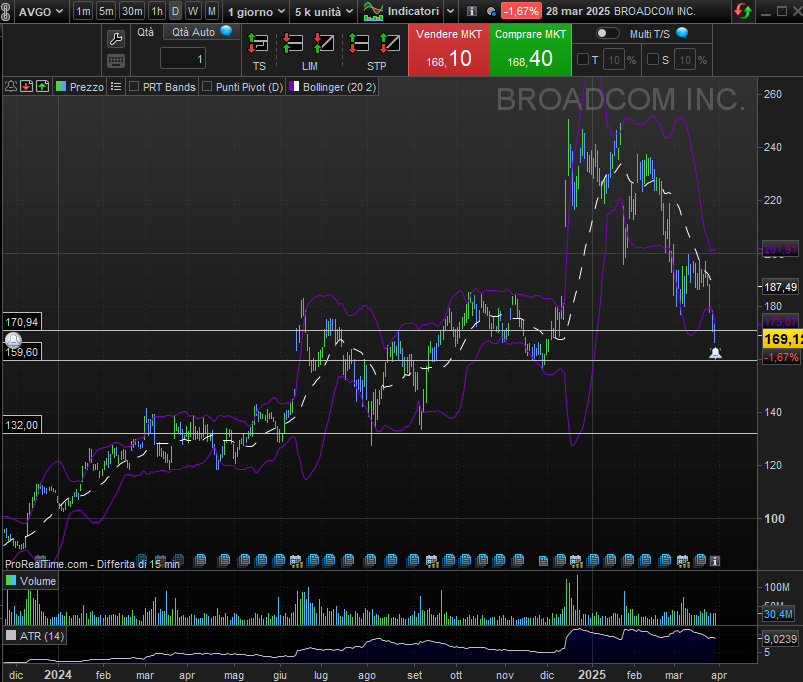Toggle the Punti Pivot (D) checkbox

[207, 87]
